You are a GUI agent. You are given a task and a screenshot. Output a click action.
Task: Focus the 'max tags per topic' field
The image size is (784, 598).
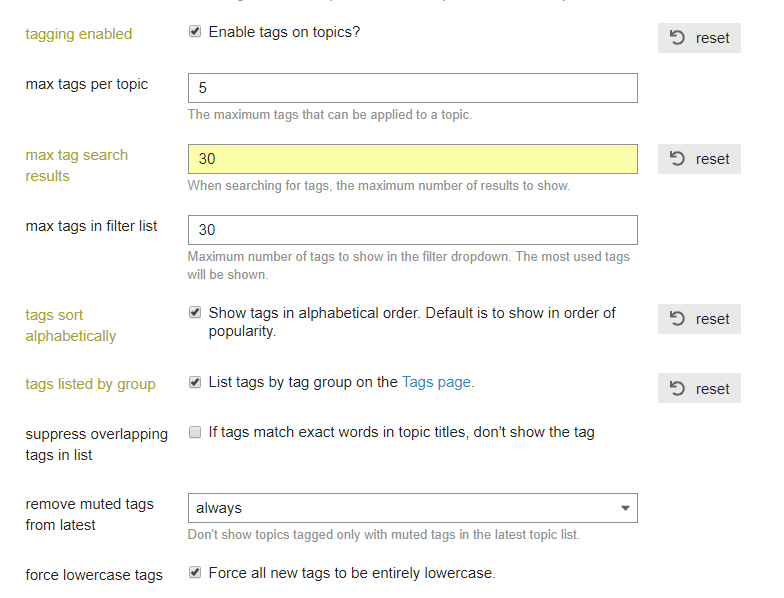(x=412, y=88)
